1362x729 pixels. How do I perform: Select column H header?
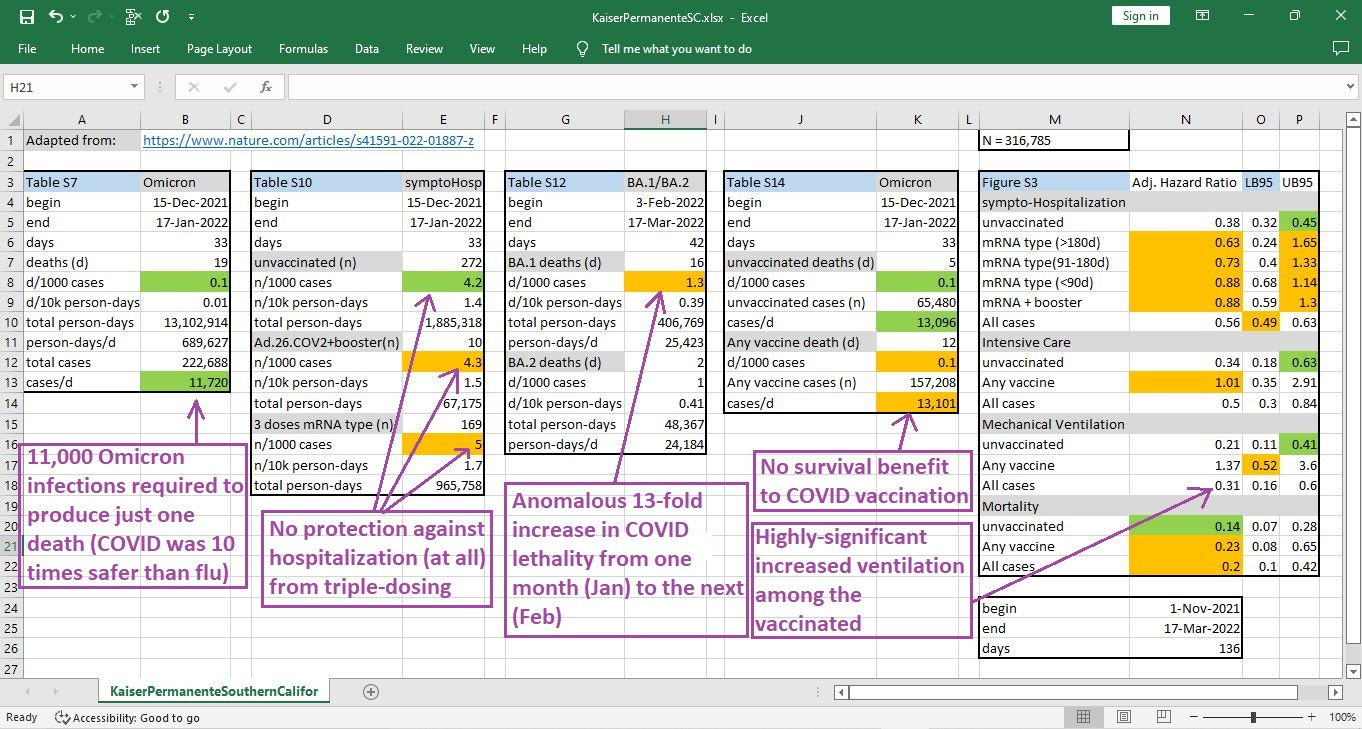tap(665, 119)
